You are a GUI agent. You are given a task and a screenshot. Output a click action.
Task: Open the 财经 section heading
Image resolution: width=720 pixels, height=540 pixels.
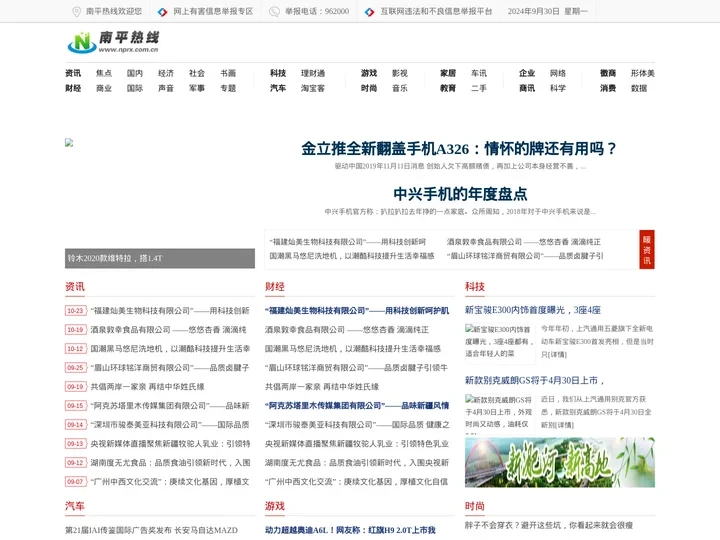point(275,287)
